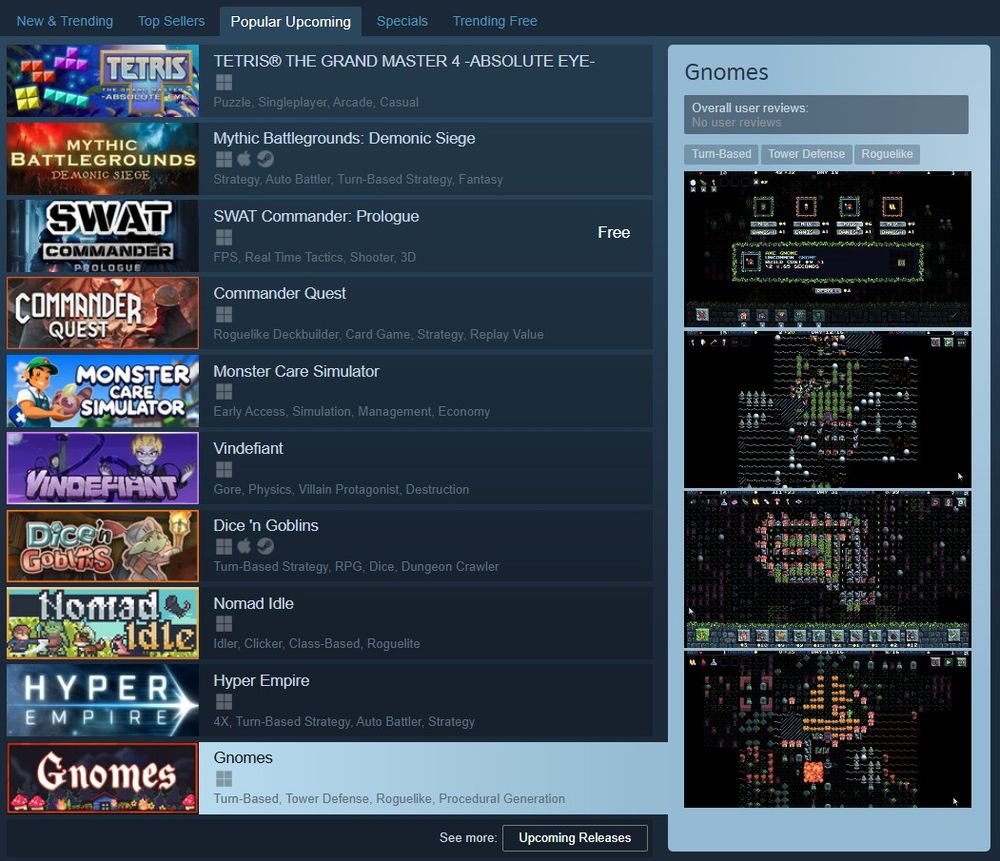Click the tags 'FPS, Real Time Tactics, Shooter, 3D'
1000x861 pixels.
[315, 257]
